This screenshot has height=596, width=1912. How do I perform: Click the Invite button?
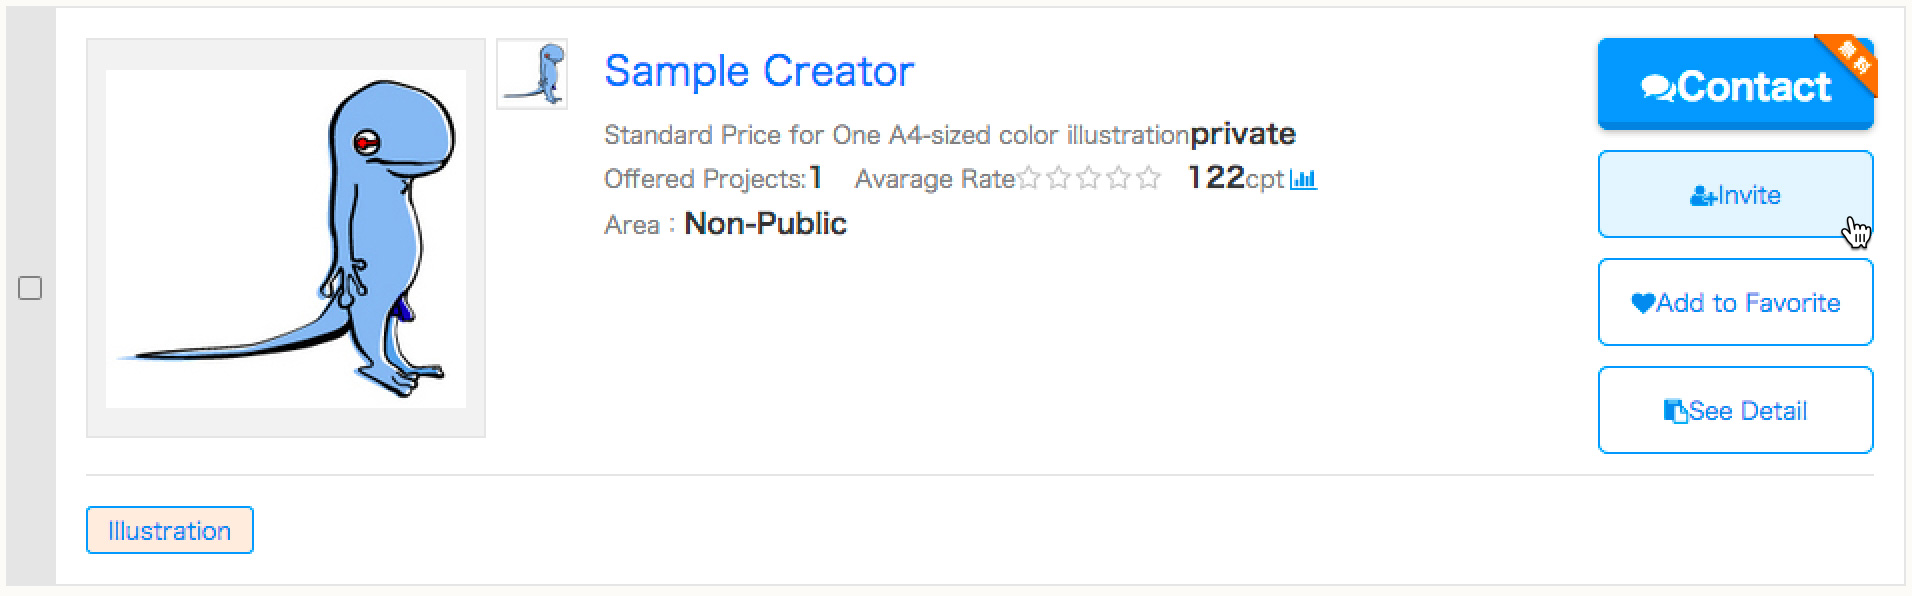(1735, 194)
